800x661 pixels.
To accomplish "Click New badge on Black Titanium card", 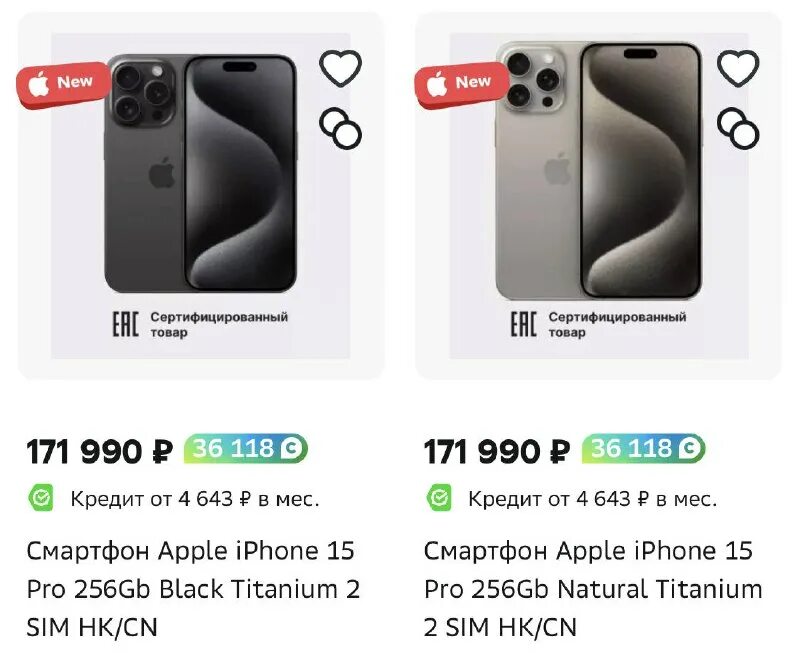I will (60, 83).
